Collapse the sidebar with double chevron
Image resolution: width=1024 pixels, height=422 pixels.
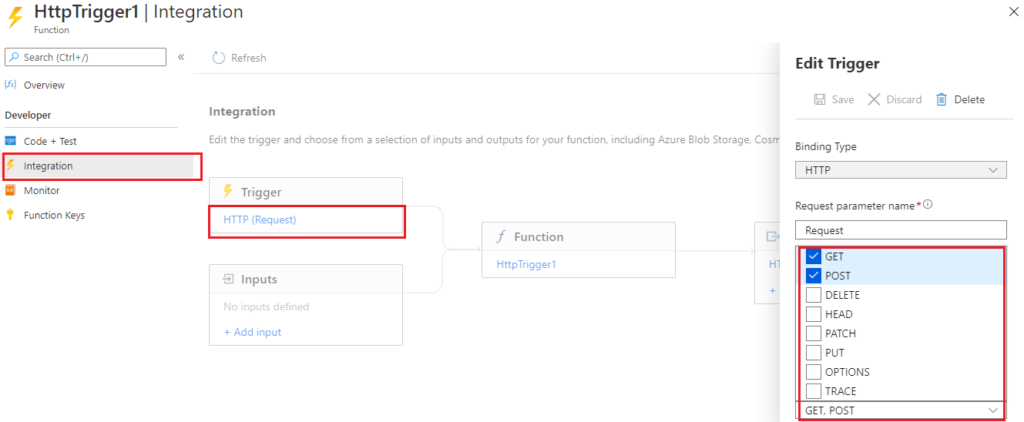[181, 57]
